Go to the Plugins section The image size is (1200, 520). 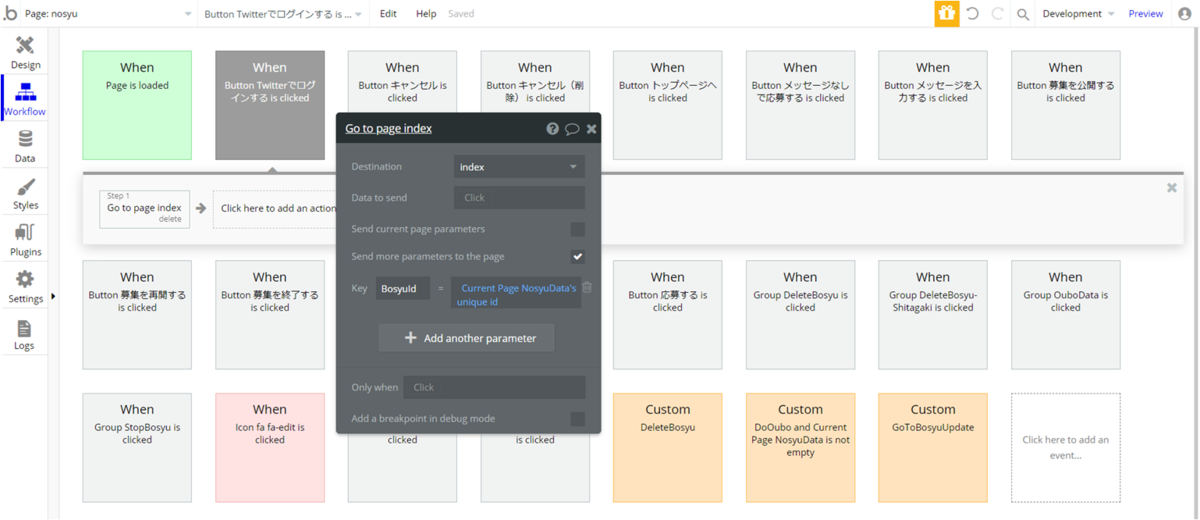coord(25,240)
